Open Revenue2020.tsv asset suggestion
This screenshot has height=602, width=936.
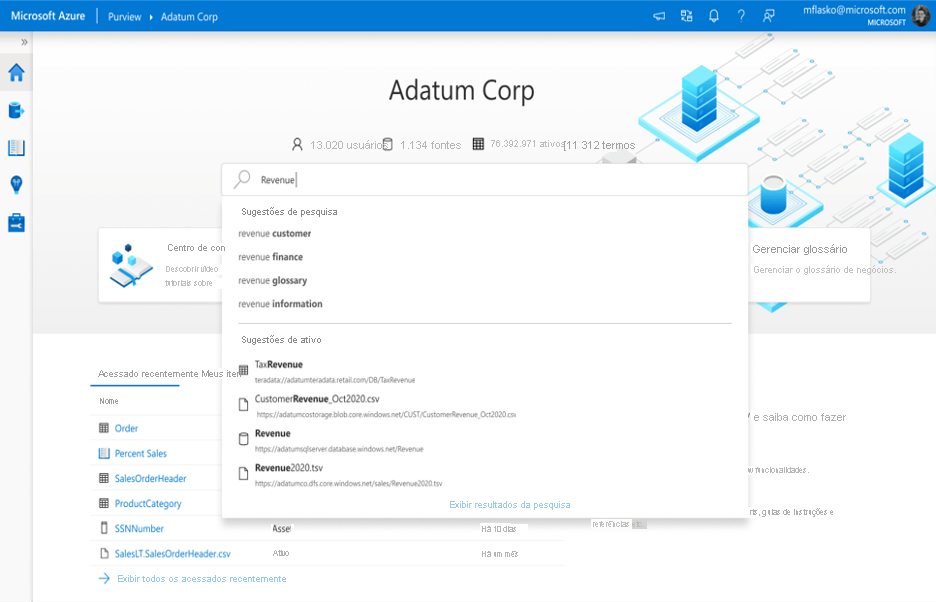coord(340,475)
